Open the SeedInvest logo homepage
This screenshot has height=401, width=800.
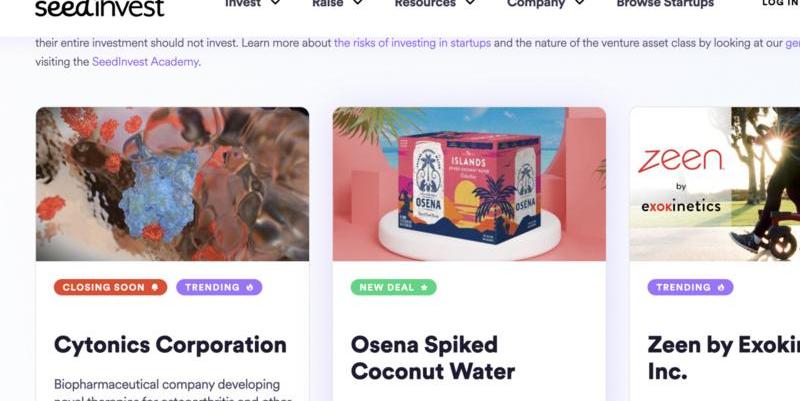99,7
